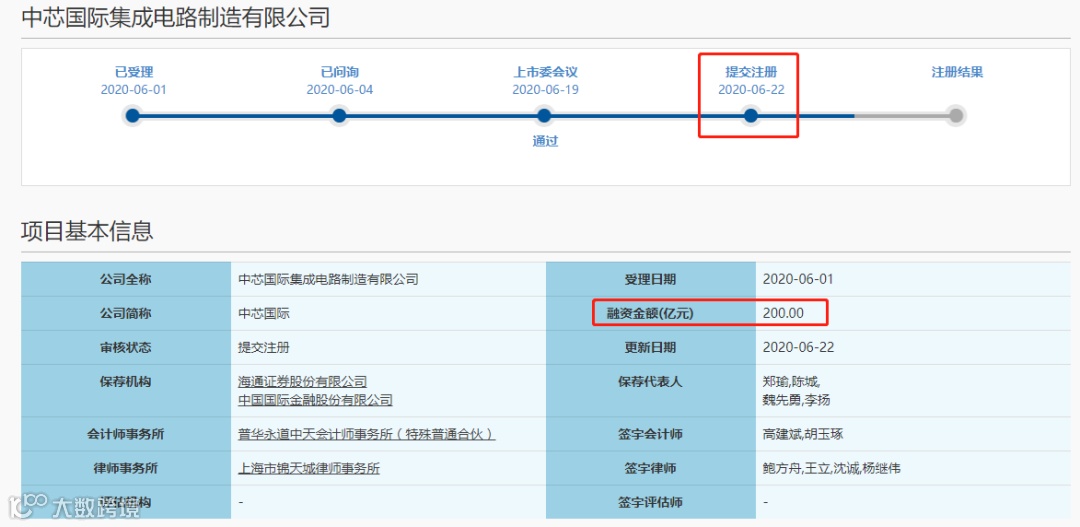
Task: Click the date 2020-06-19 under 上市委会议
Action: 545,90
